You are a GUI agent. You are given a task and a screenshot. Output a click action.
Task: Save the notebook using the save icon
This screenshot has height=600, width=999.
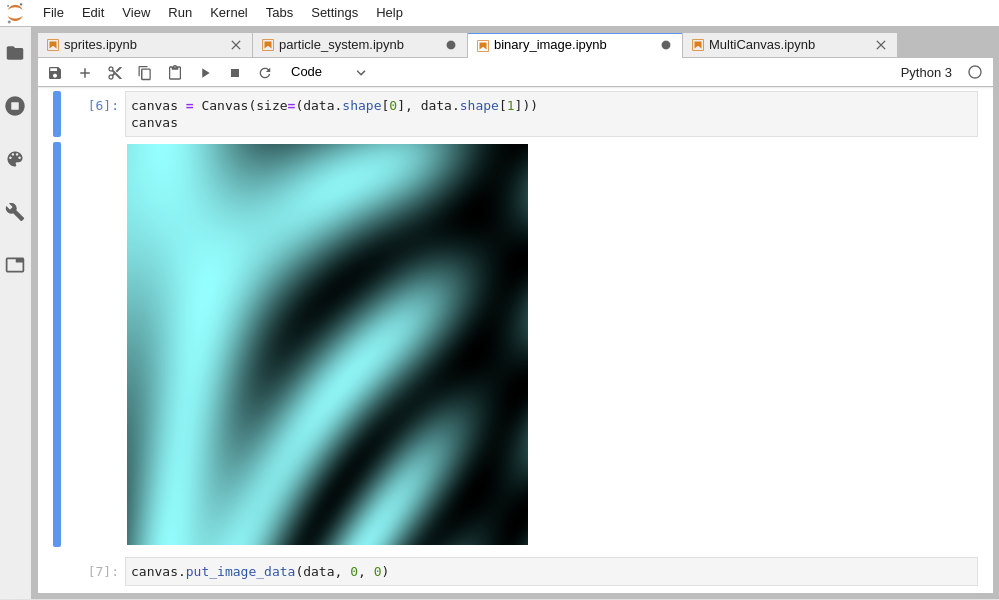point(55,72)
